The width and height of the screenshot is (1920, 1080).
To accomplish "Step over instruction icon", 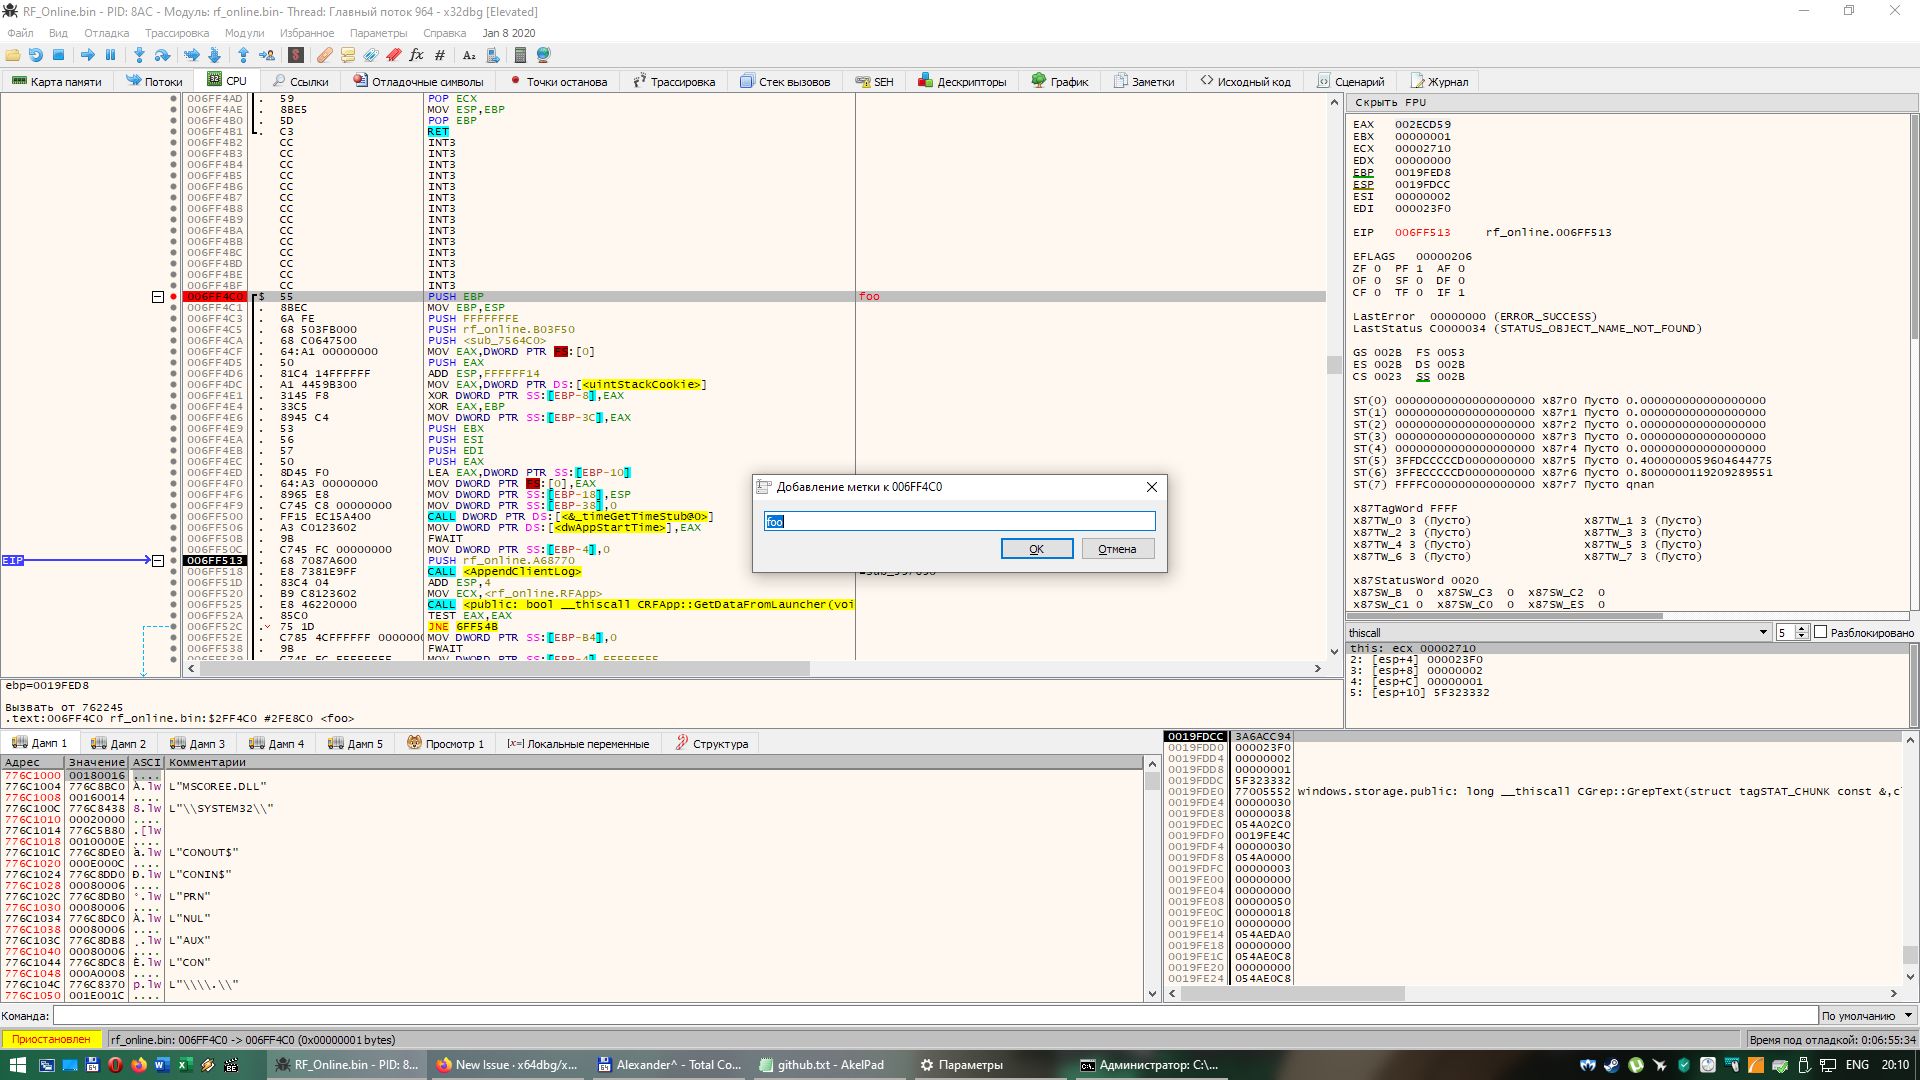I will click(x=162, y=55).
